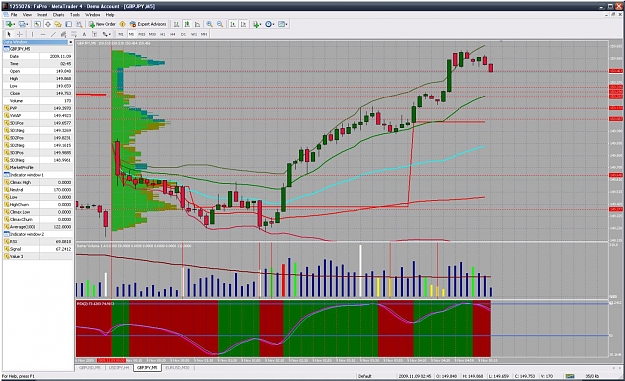Switch to M30 timeframe

[x=152, y=34]
